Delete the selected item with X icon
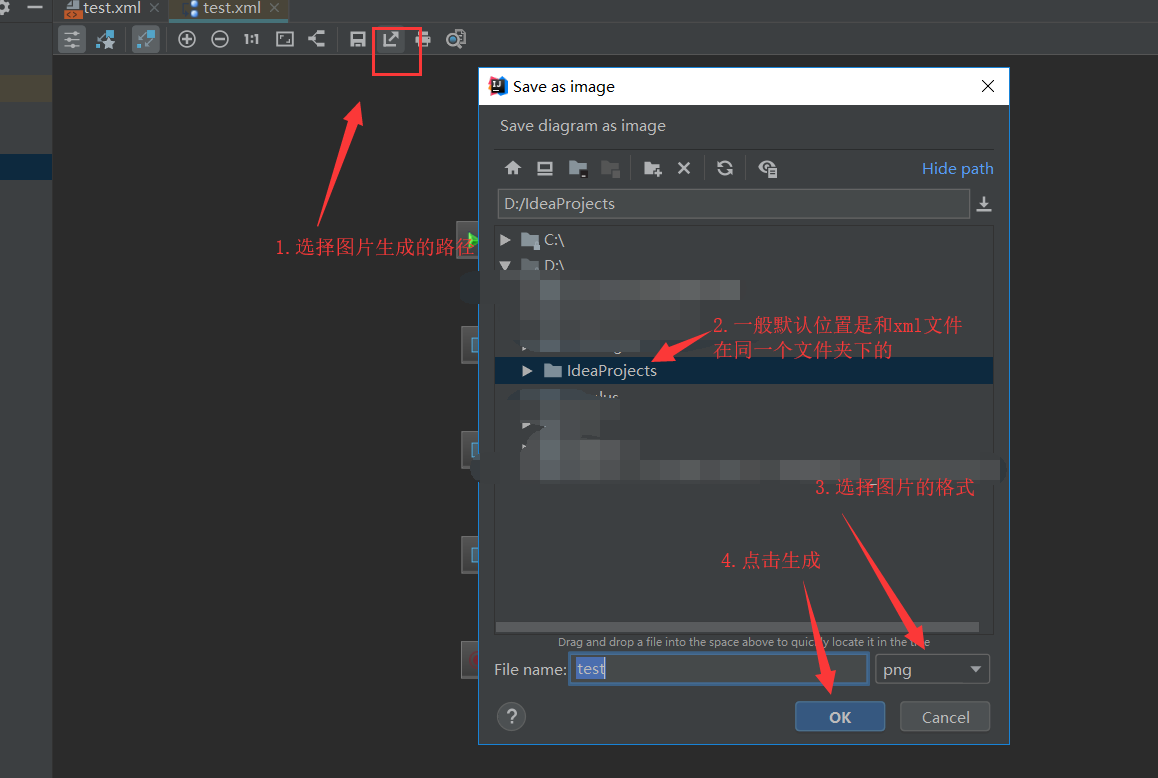The width and height of the screenshot is (1158, 778). pyautogui.click(x=684, y=168)
